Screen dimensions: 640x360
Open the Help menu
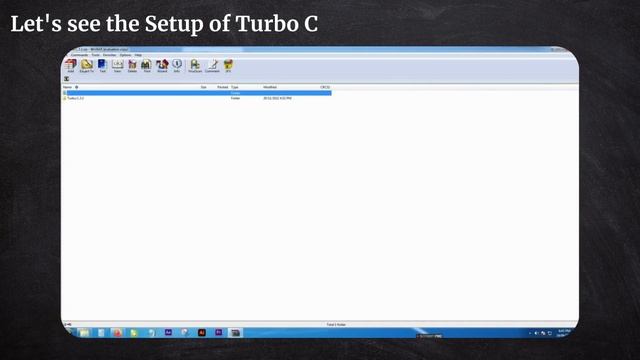click(138, 55)
